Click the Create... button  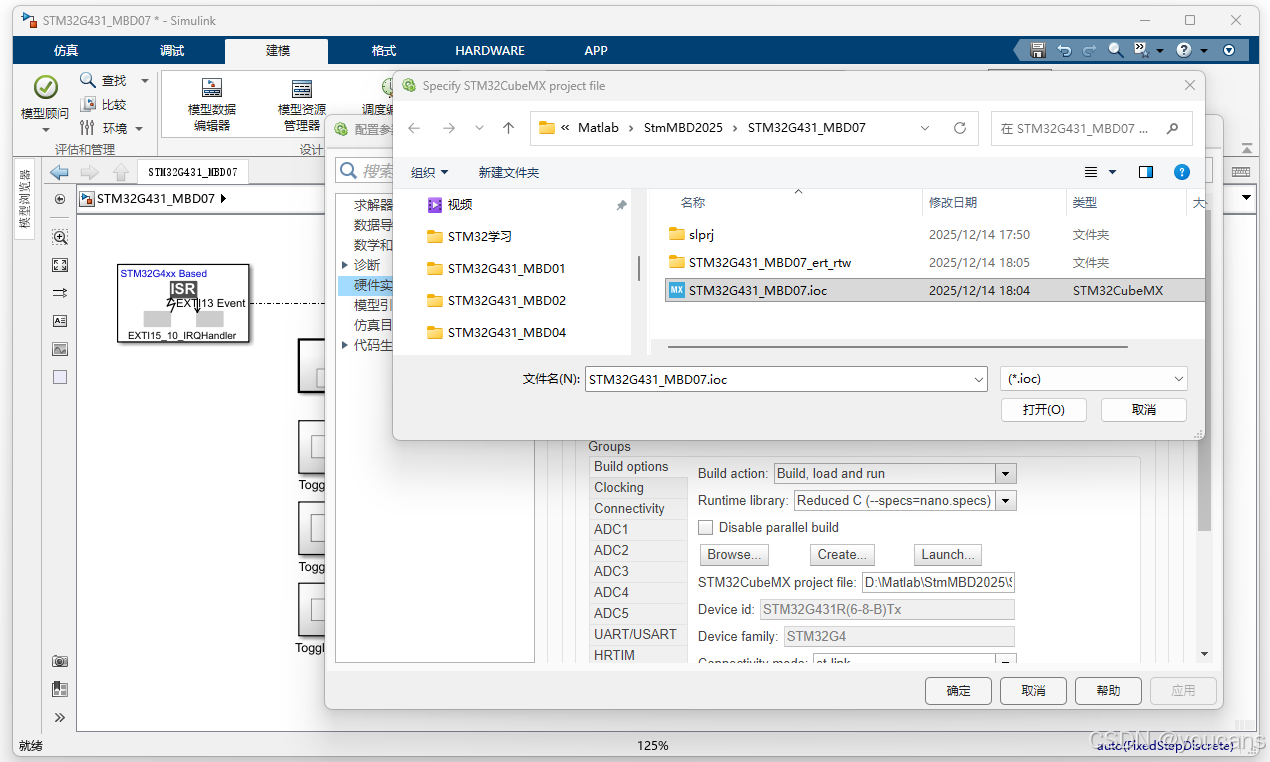coord(842,555)
